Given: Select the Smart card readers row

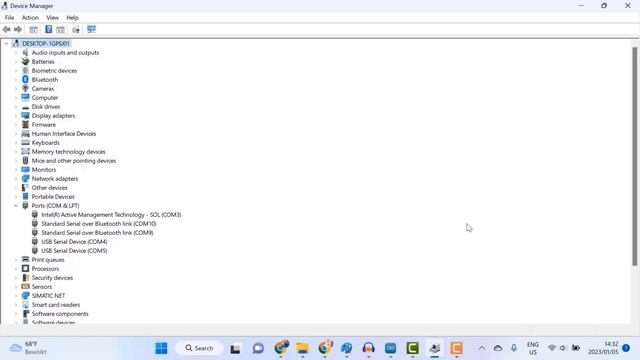Looking at the screenshot, I should (x=56, y=304).
